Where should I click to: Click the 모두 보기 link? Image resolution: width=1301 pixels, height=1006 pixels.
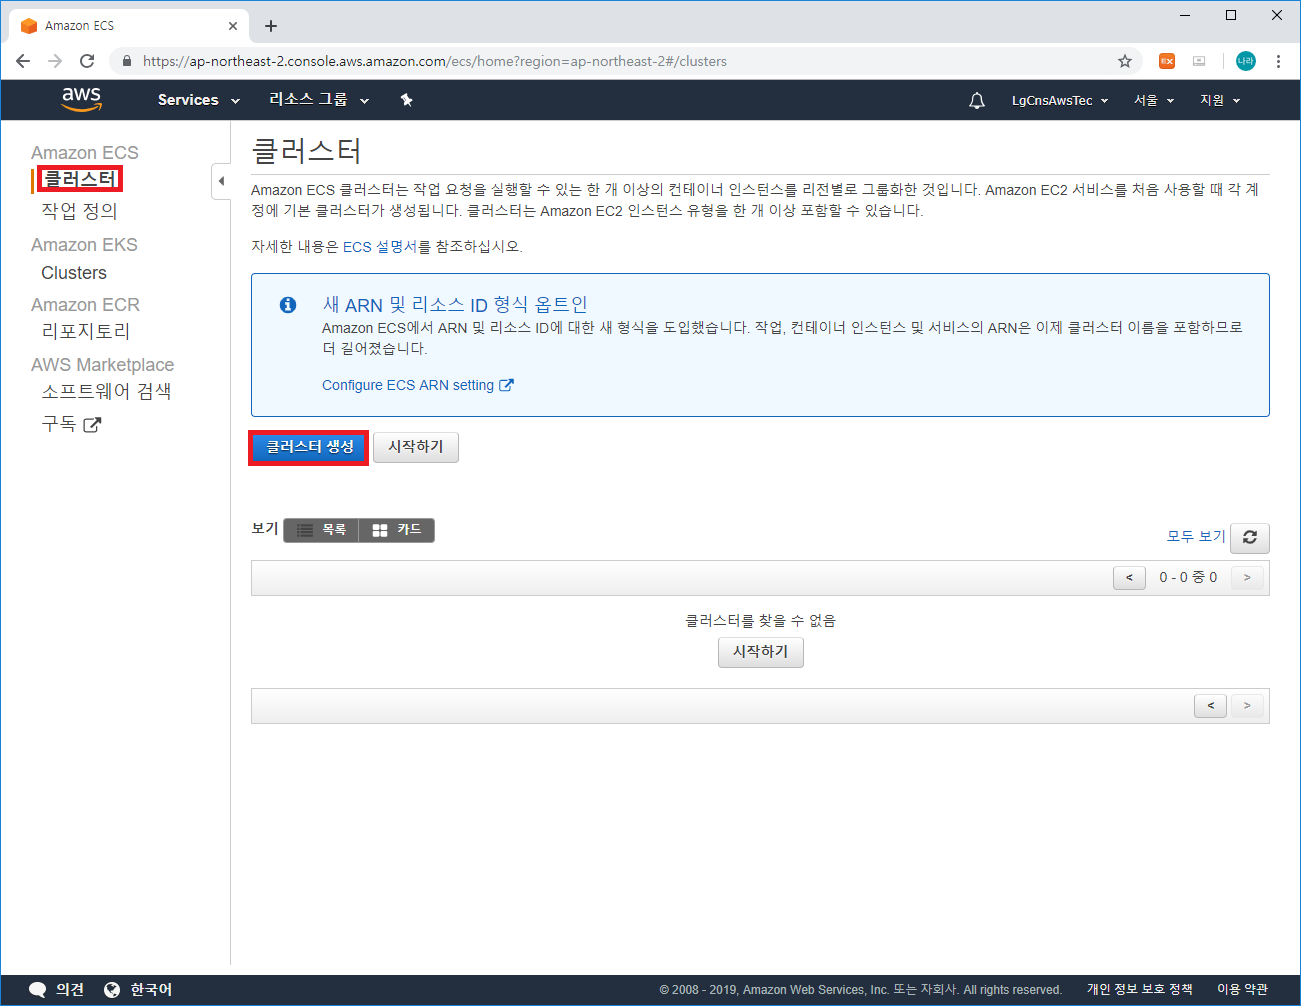pos(1196,536)
